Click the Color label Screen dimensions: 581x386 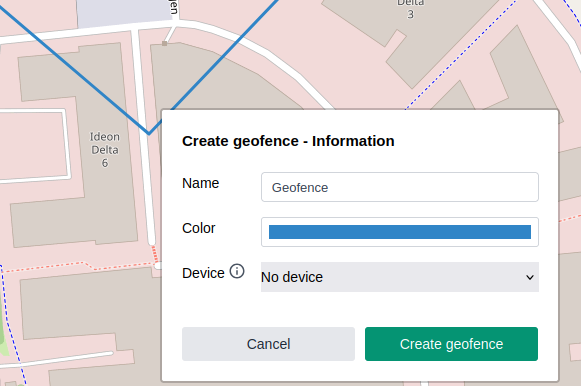coord(199,228)
